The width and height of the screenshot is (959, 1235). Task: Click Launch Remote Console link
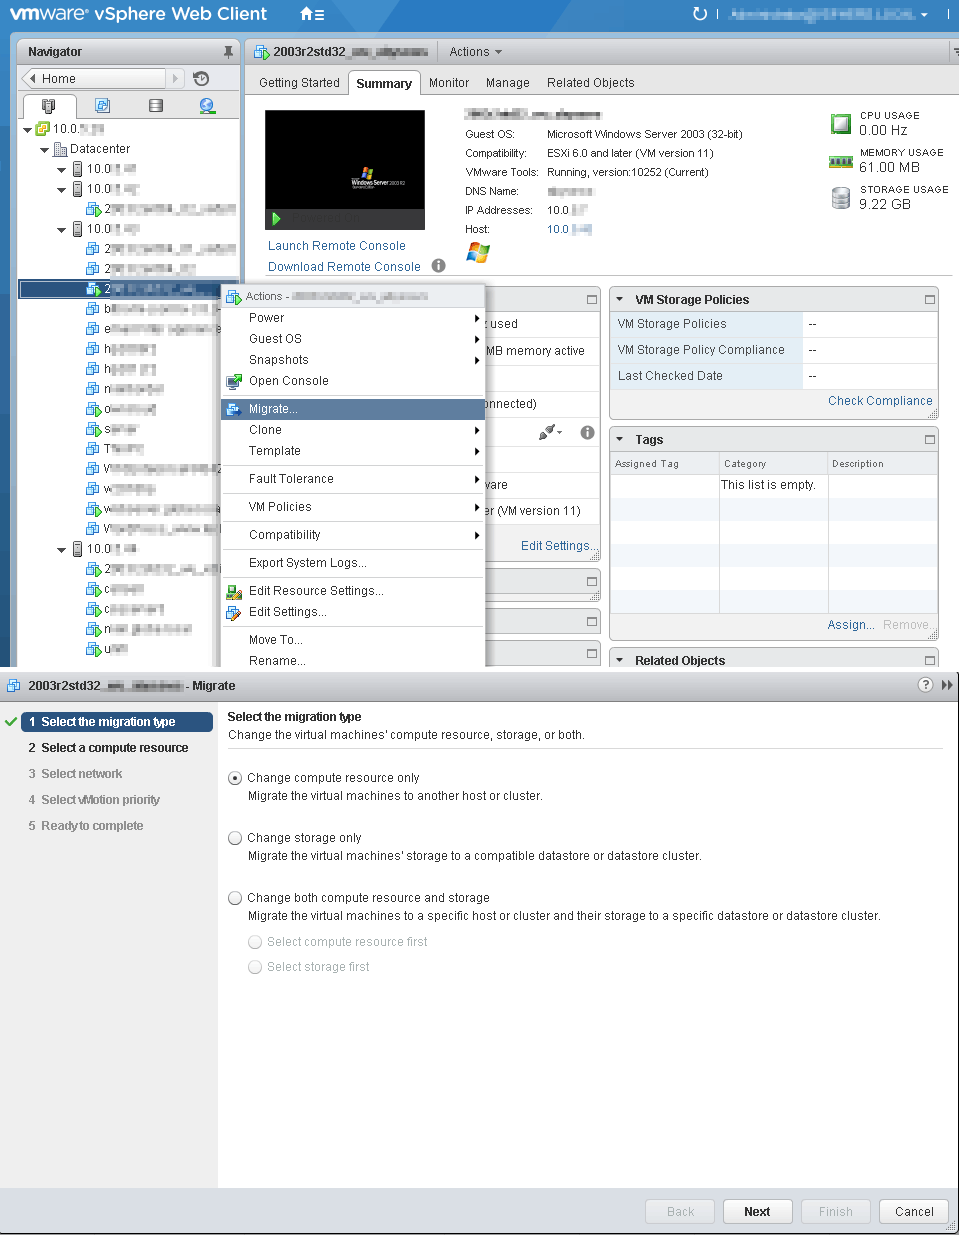[x=337, y=246]
